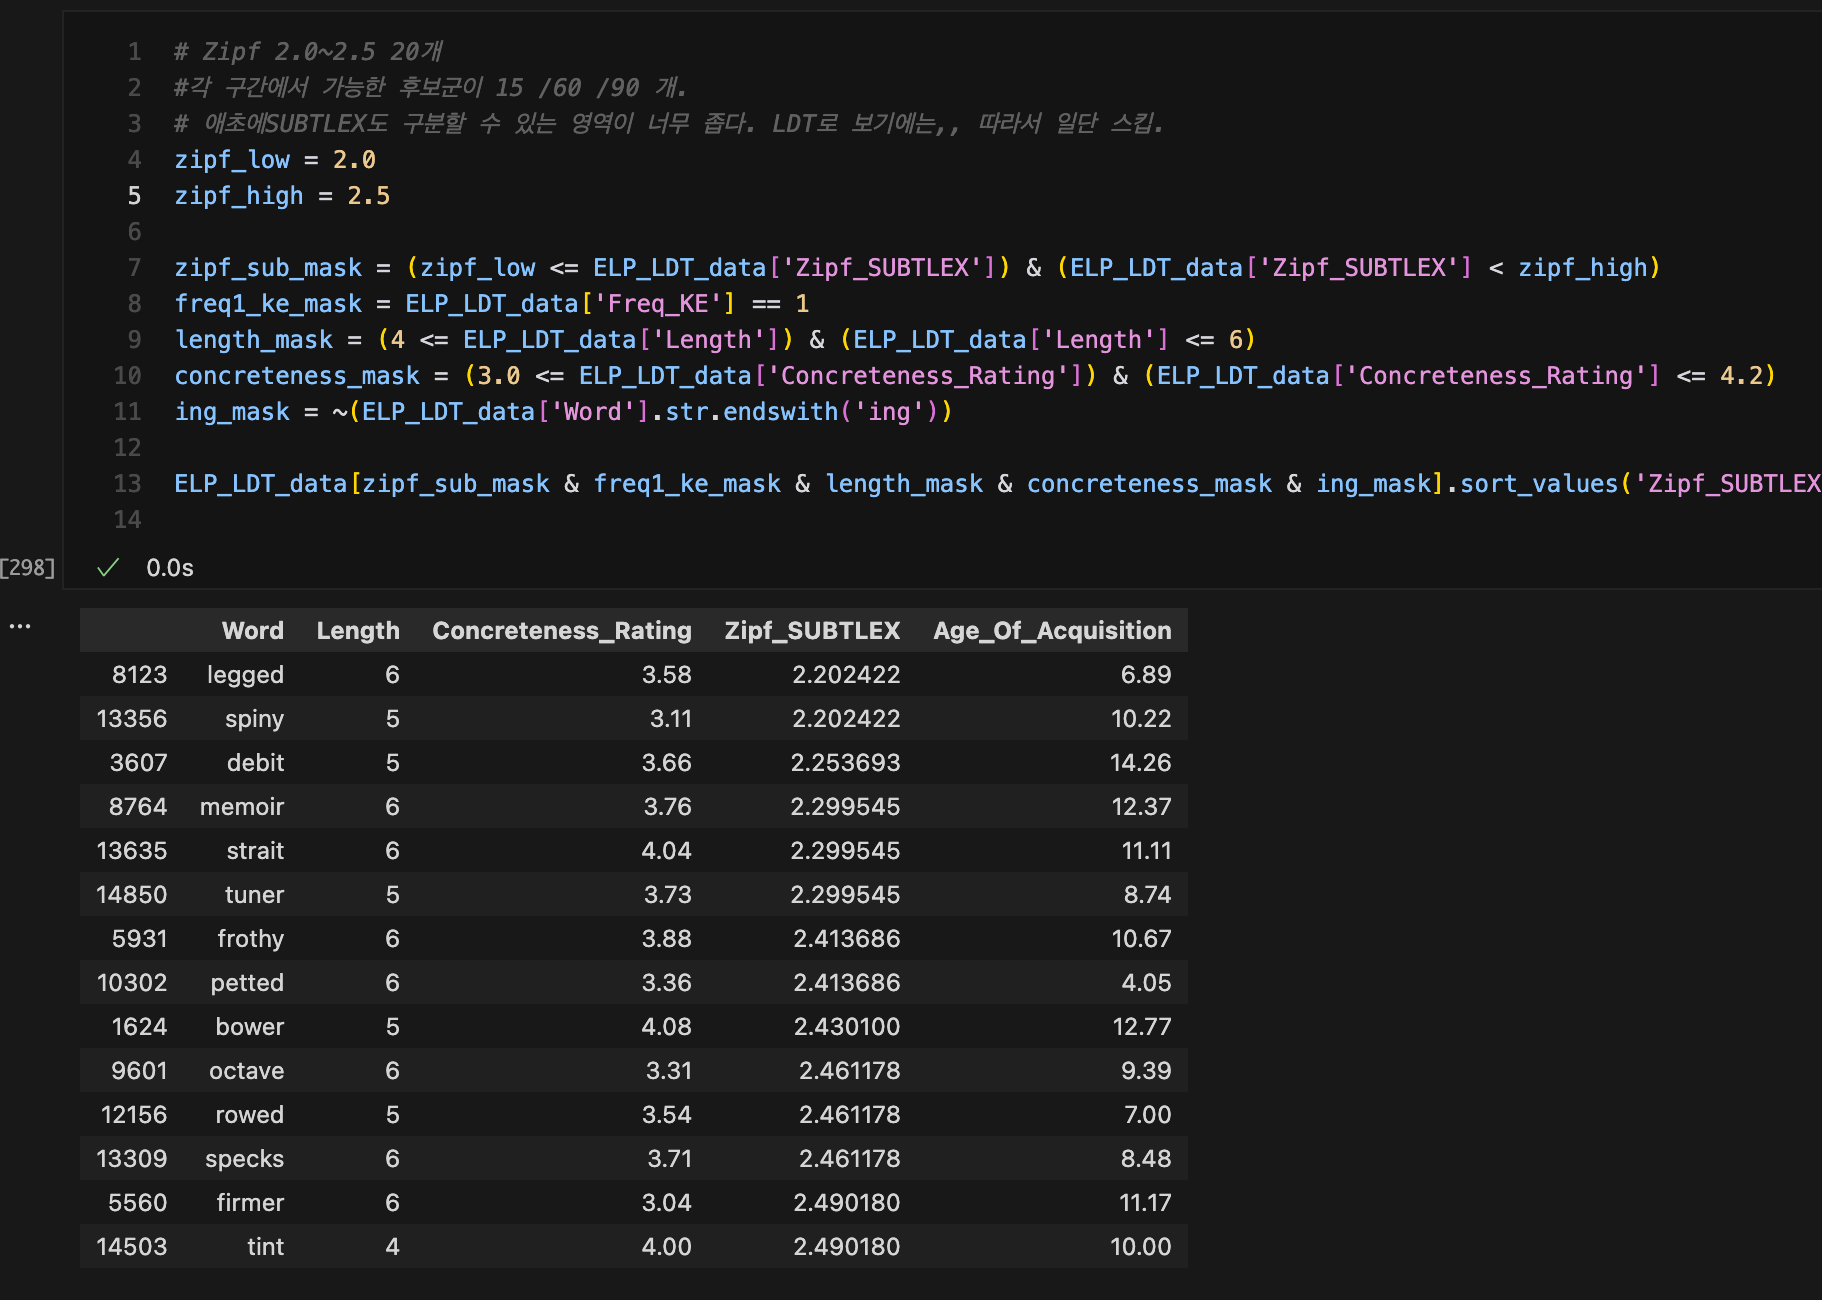Select the word 'memoir' in the table

[x=242, y=807]
